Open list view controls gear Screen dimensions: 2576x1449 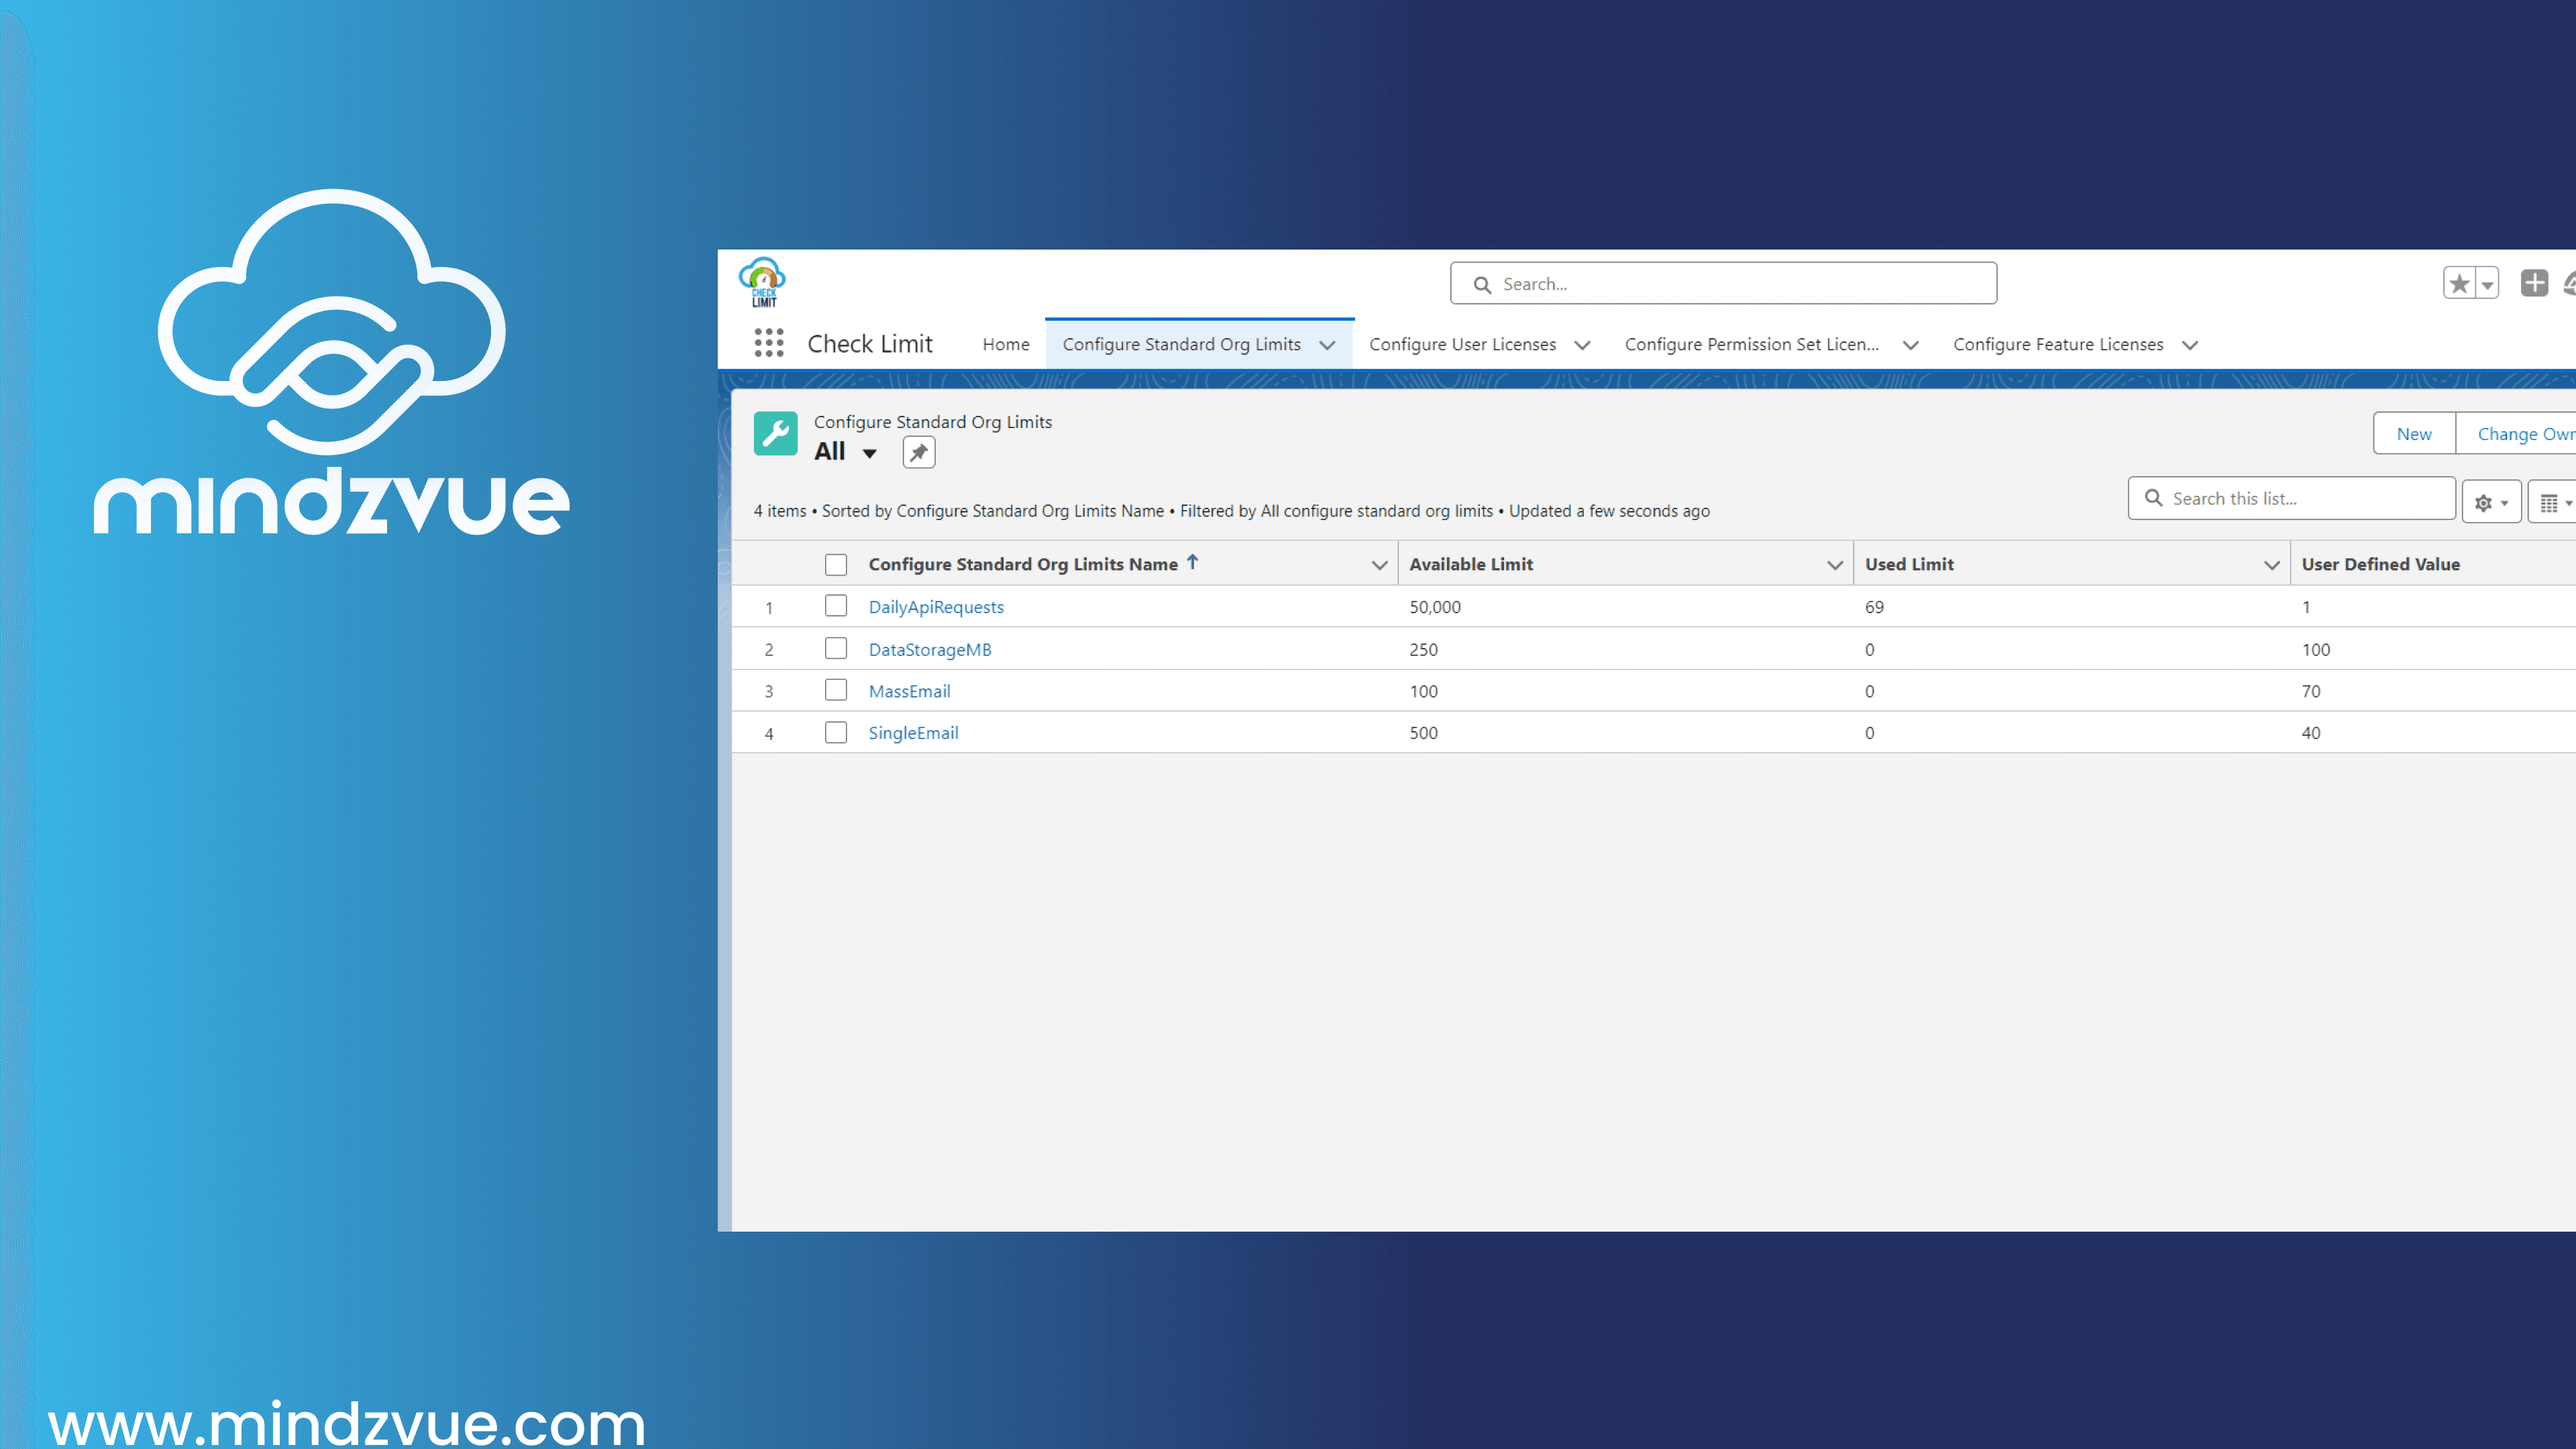[x=2491, y=503]
